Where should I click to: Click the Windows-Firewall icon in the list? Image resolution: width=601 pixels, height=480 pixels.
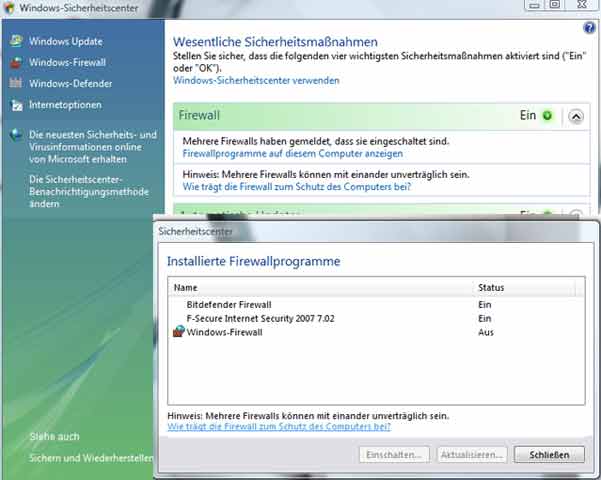179,332
